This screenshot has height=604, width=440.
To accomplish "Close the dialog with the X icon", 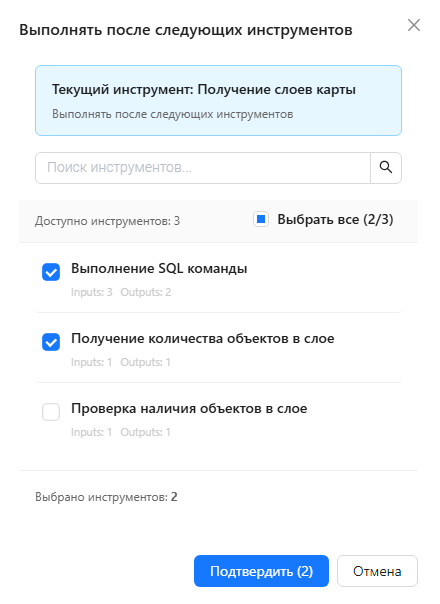I will (414, 25).
